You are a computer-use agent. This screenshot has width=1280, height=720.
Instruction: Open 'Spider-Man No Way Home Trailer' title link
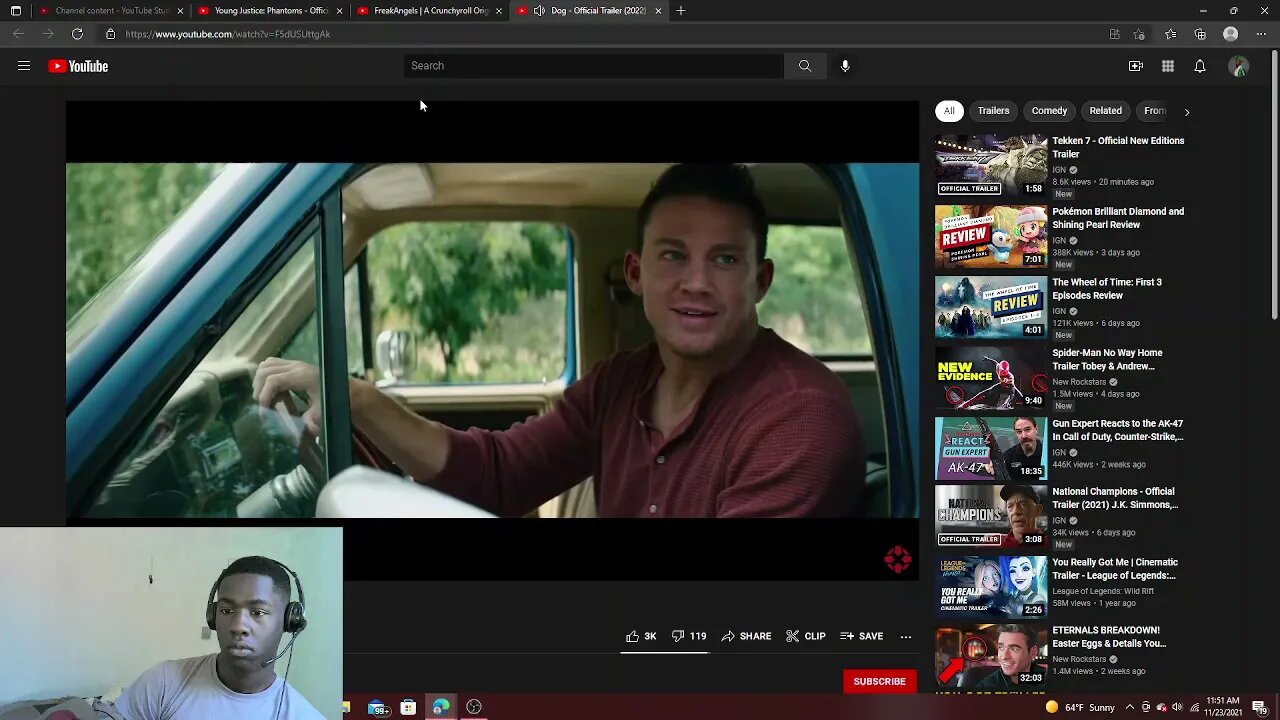click(1107, 359)
